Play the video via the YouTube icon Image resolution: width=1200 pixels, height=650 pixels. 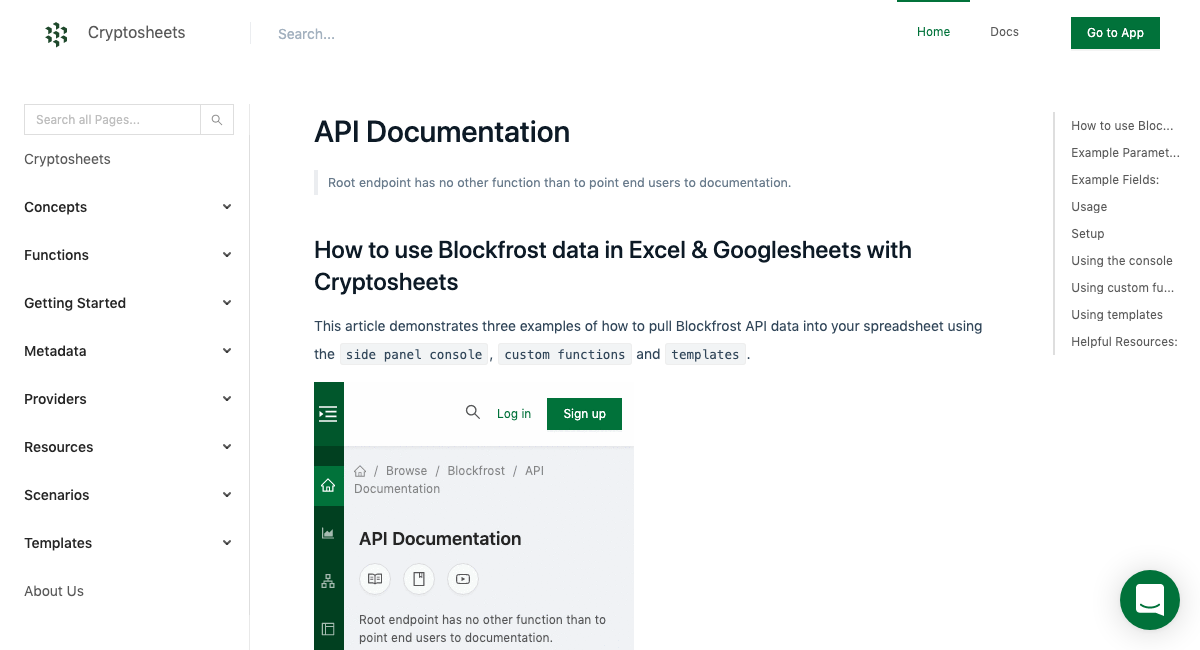(462, 579)
